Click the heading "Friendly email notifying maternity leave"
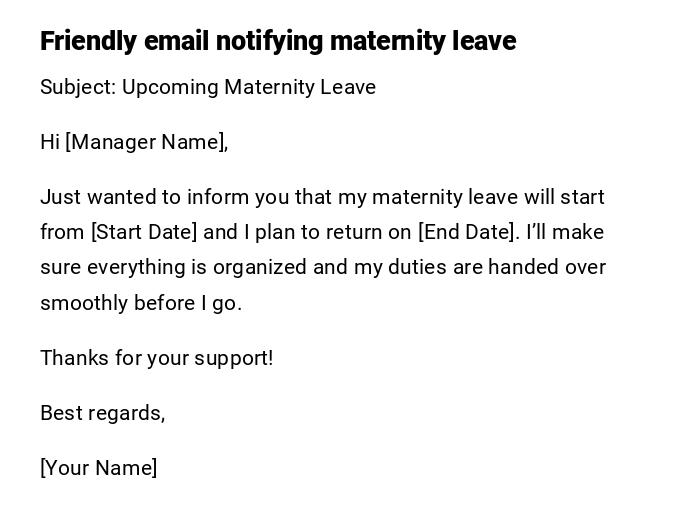700x530 pixels. 278,41
